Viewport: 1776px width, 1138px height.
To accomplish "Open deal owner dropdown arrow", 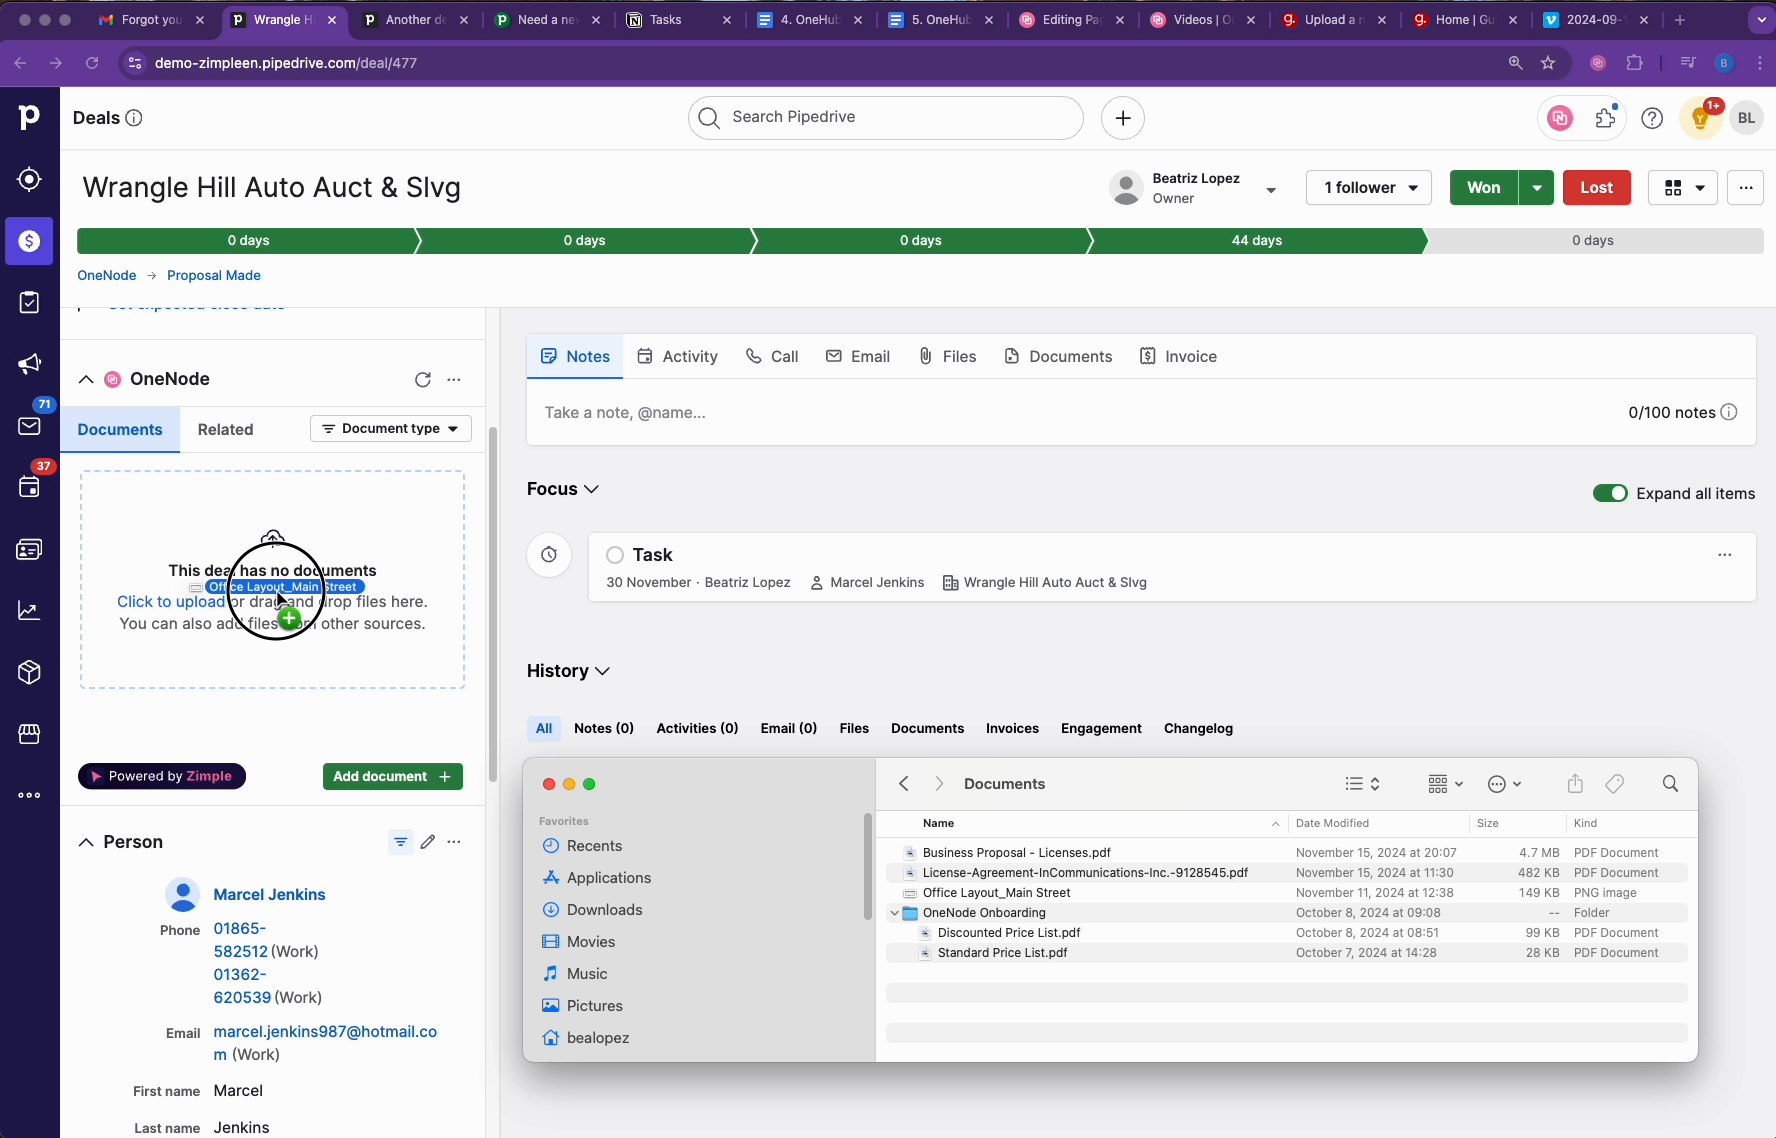I will (x=1271, y=189).
